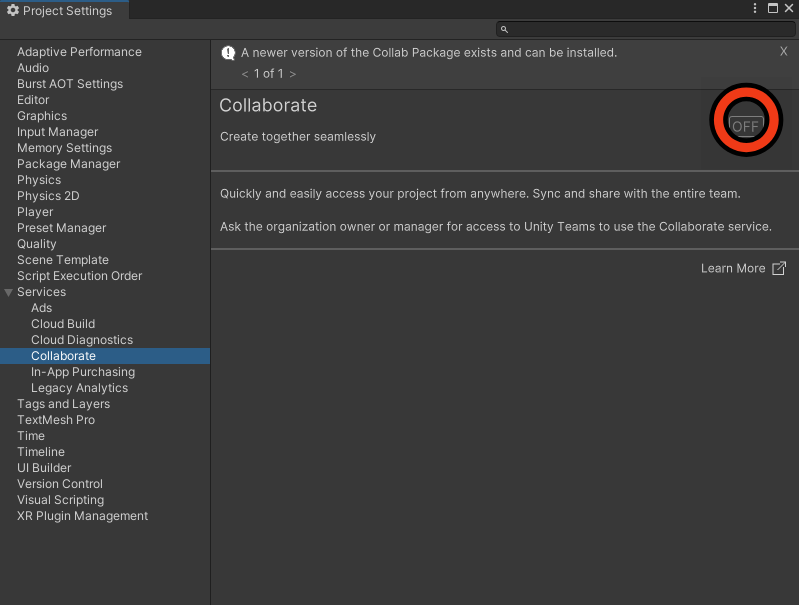The height and width of the screenshot is (605, 799).
Task: Select the Editor settings category
Action: [33, 100]
